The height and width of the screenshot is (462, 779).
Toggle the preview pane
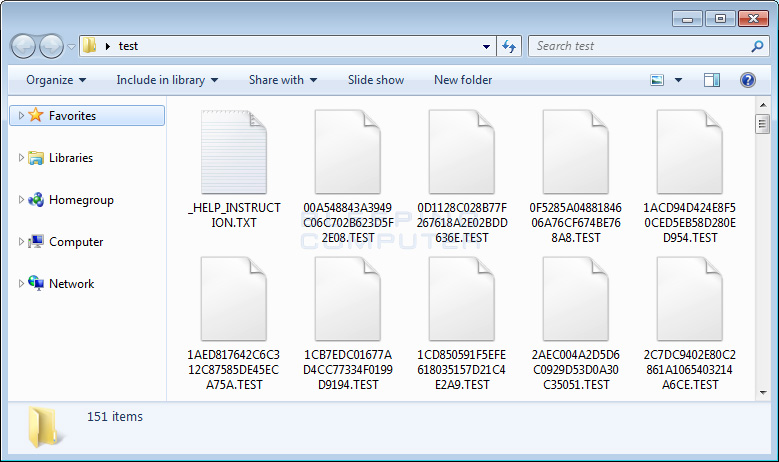point(711,80)
